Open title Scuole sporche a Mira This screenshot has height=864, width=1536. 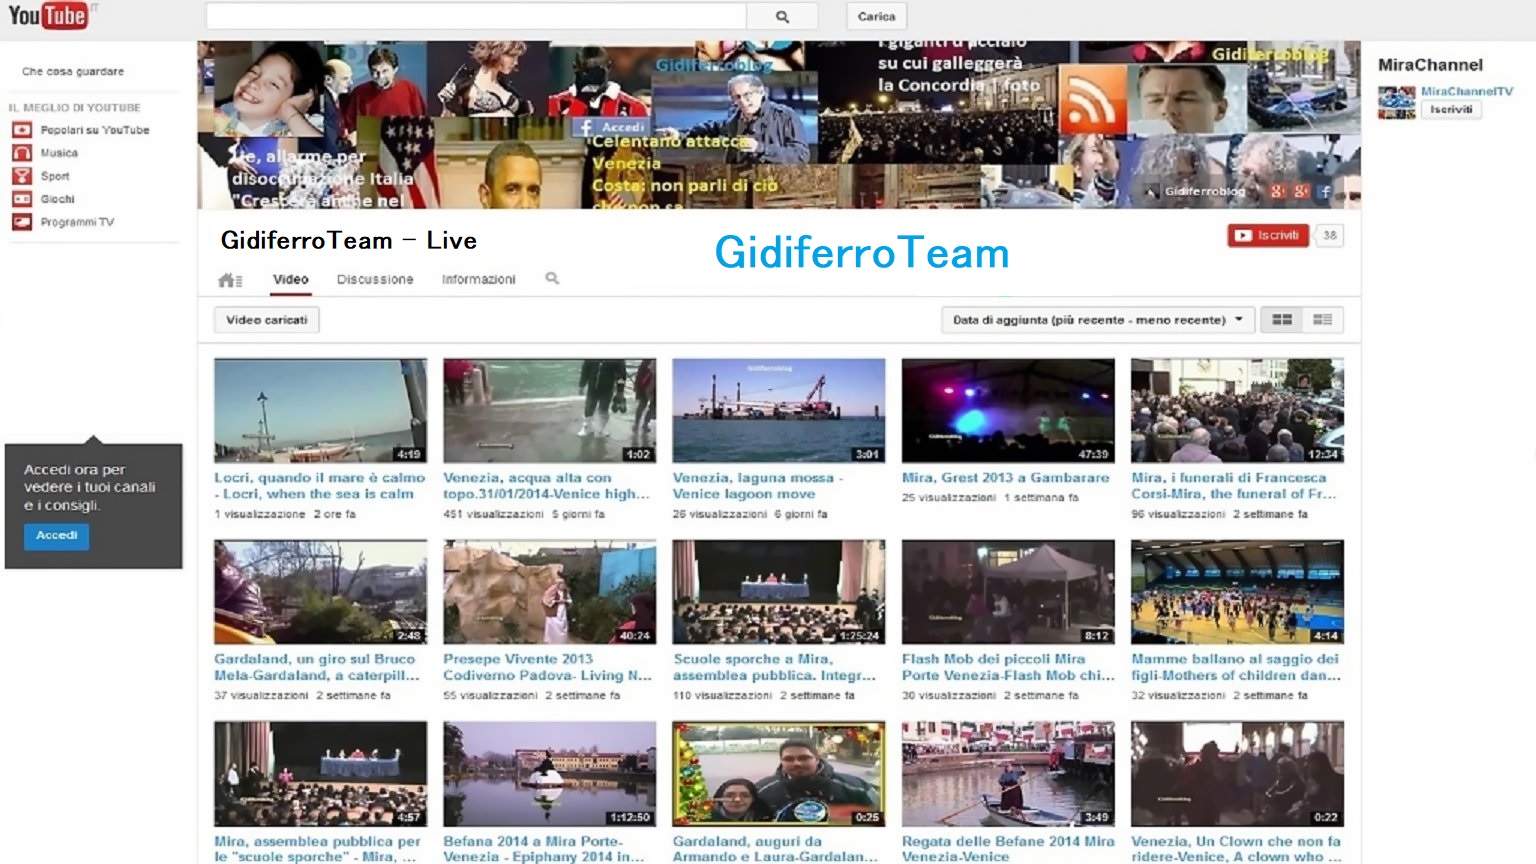[x=774, y=667]
